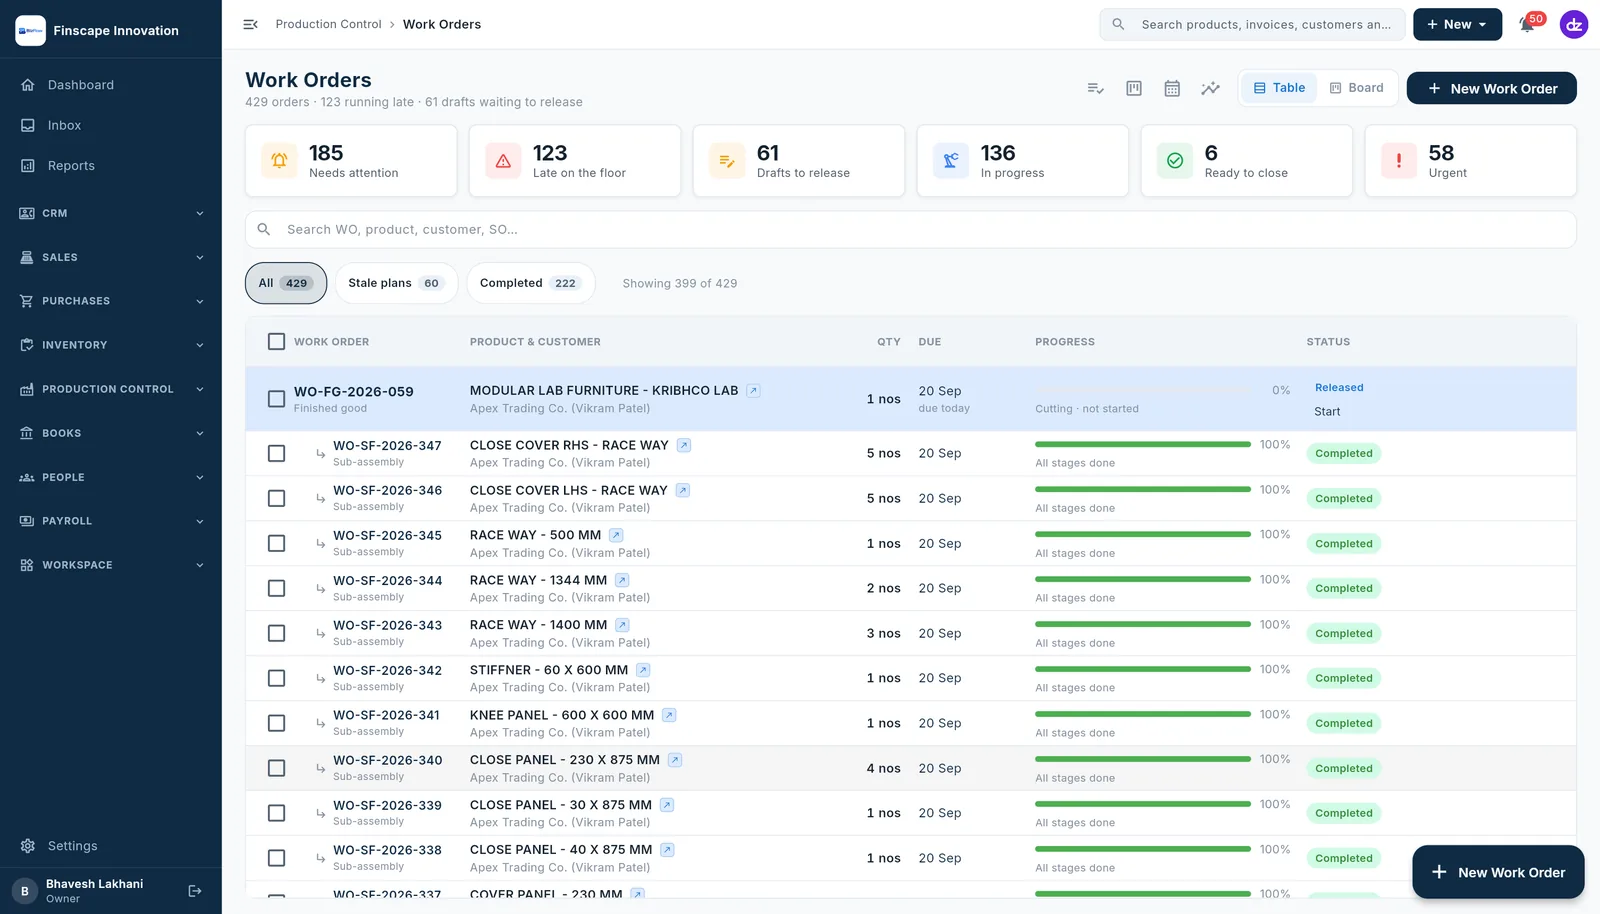Image resolution: width=1600 pixels, height=914 pixels.
Task: Select checkbox for WO-SF-2026-347
Action: pyautogui.click(x=277, y=454)
